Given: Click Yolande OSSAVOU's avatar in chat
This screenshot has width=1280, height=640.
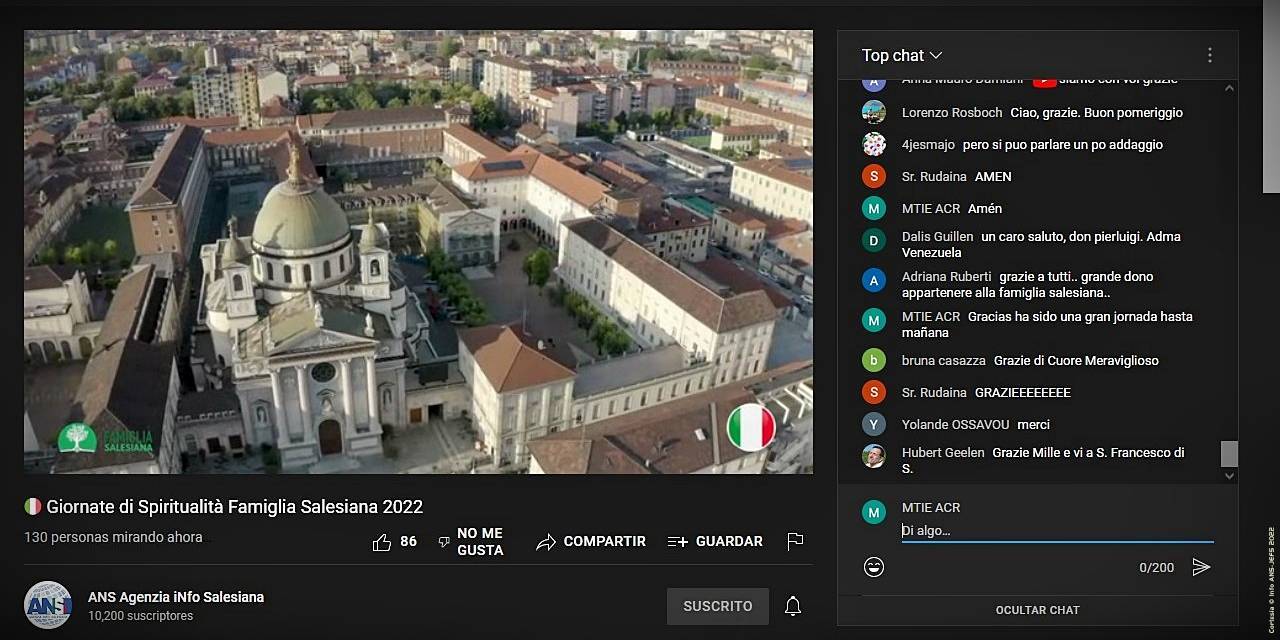Looking at the screenshot, I should [x=874, y=424].
